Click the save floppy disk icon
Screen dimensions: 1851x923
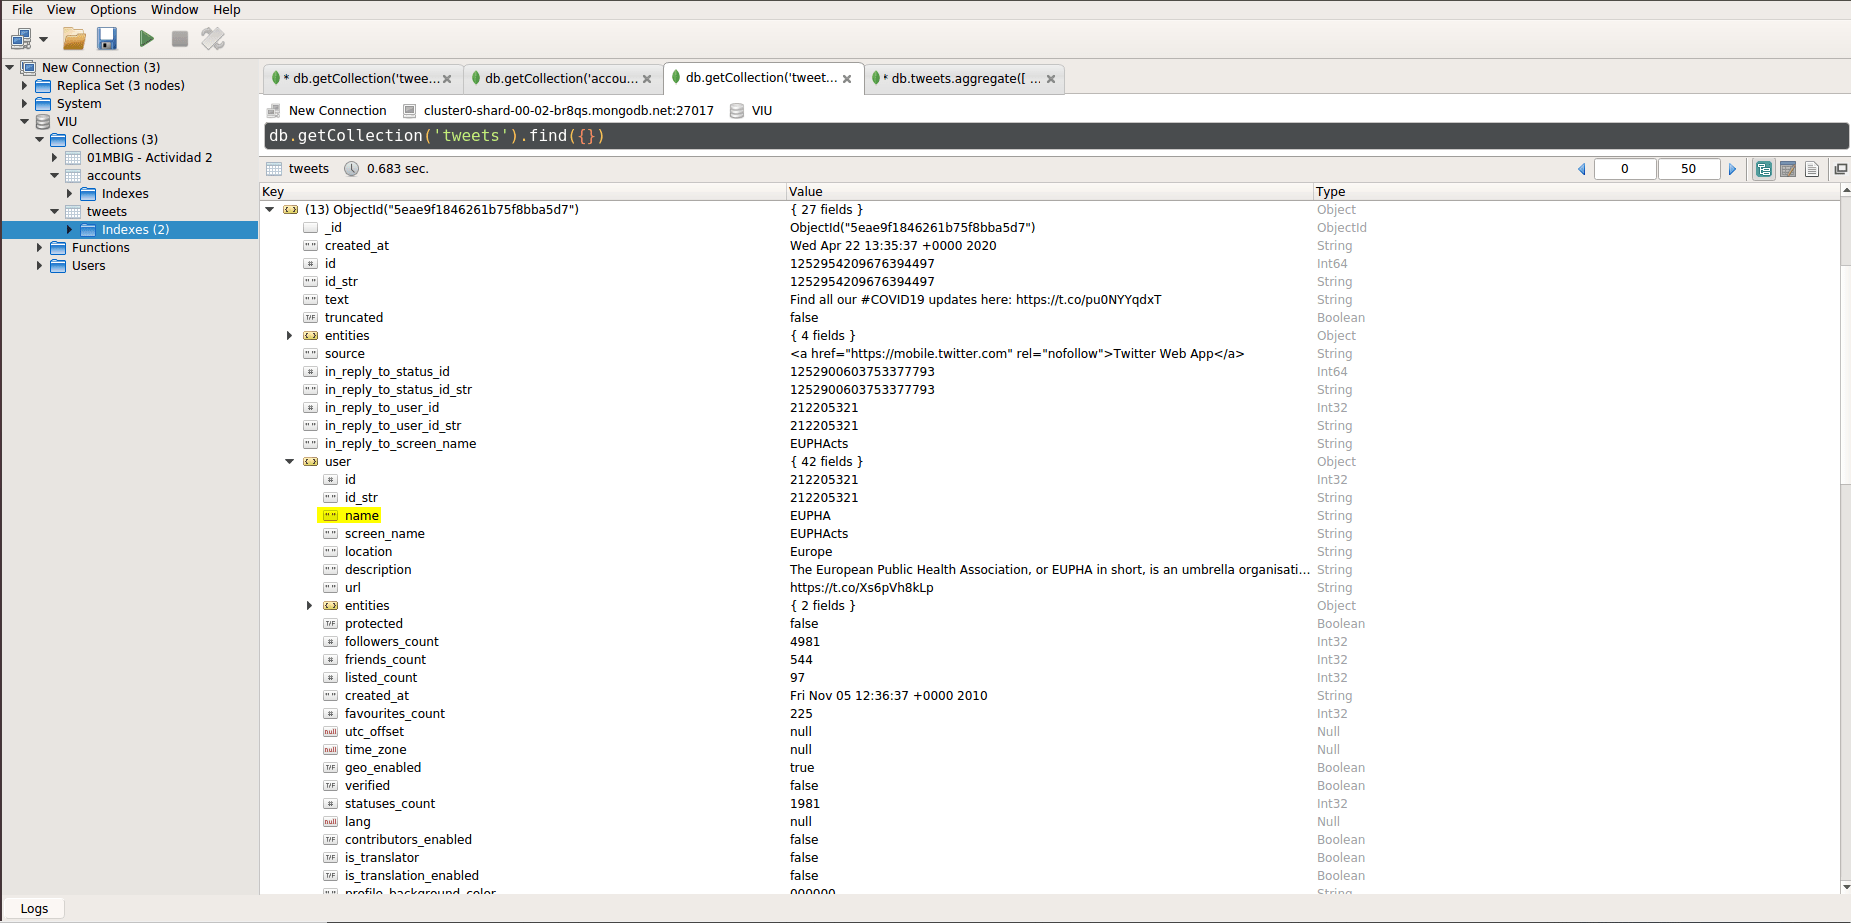[x=107, y=39]
